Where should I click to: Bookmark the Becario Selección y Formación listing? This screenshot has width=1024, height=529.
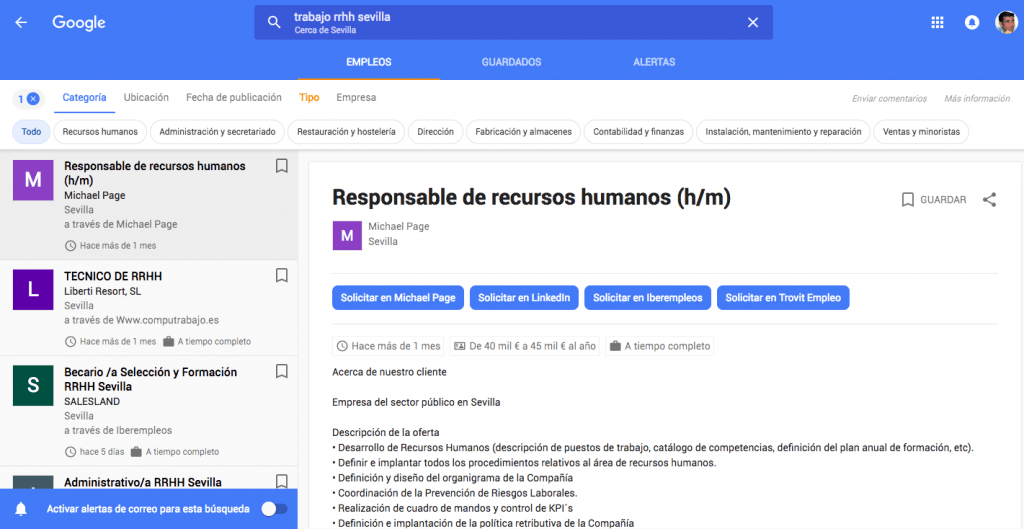(x=281, y=372)
